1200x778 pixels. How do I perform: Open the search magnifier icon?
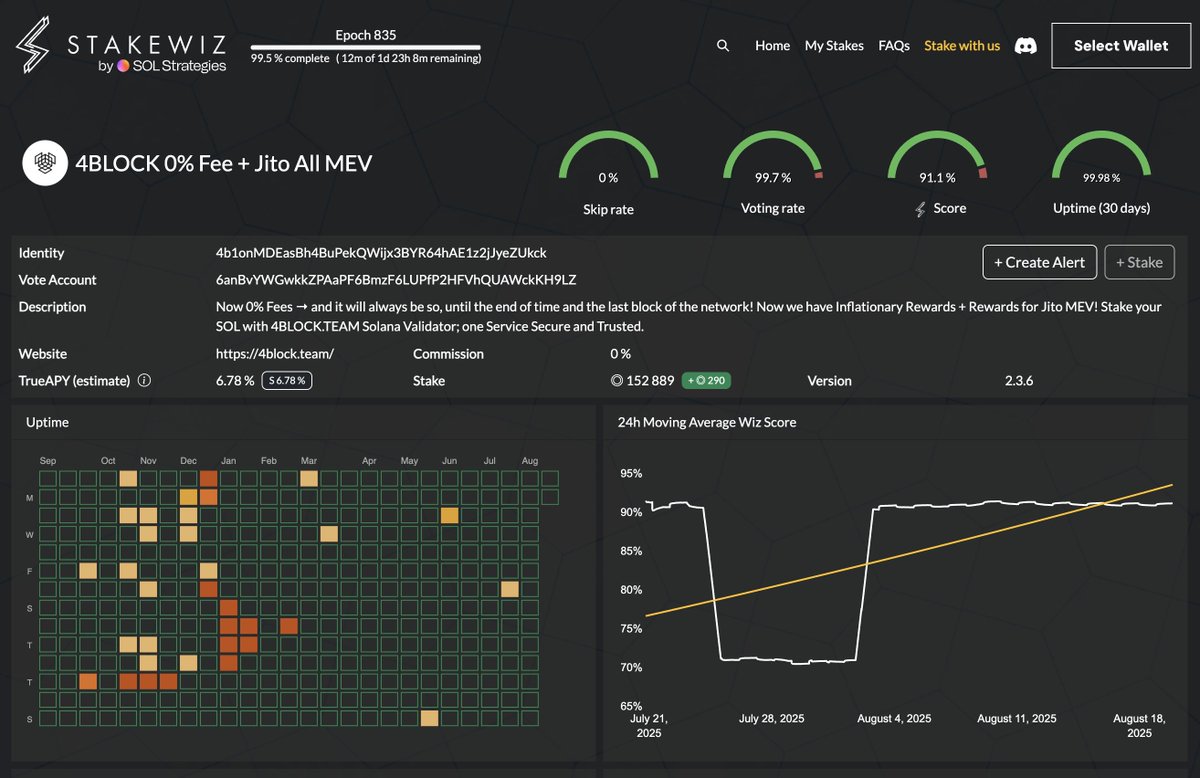(x=723, y=46)
